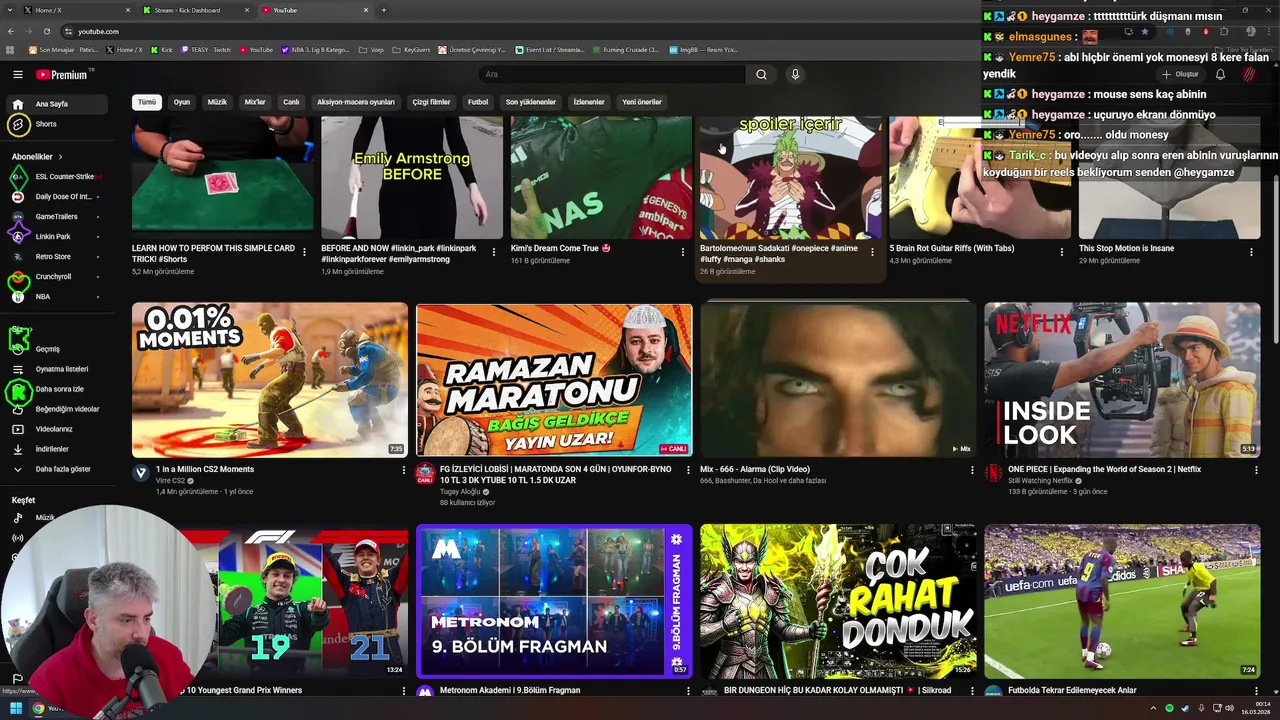Select the Futbol filter chip

[478, 102]
